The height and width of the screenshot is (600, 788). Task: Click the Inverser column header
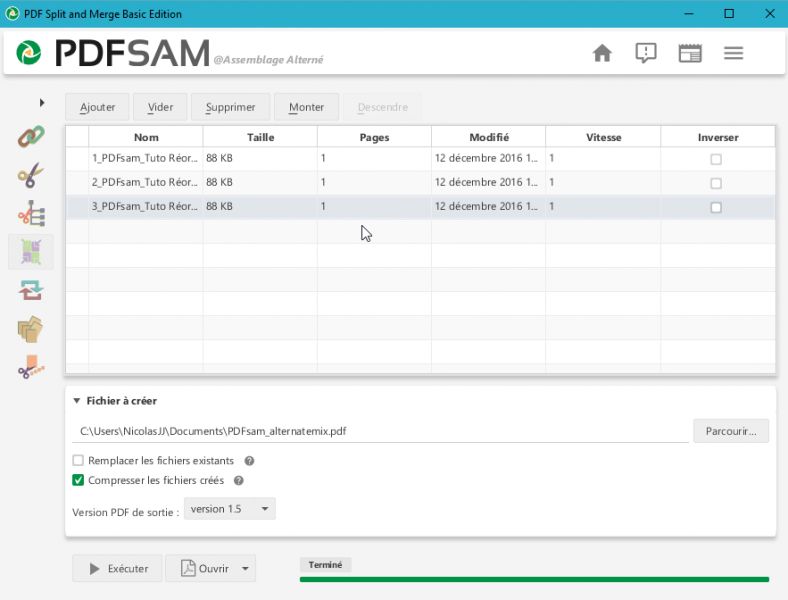coord(718,137)
